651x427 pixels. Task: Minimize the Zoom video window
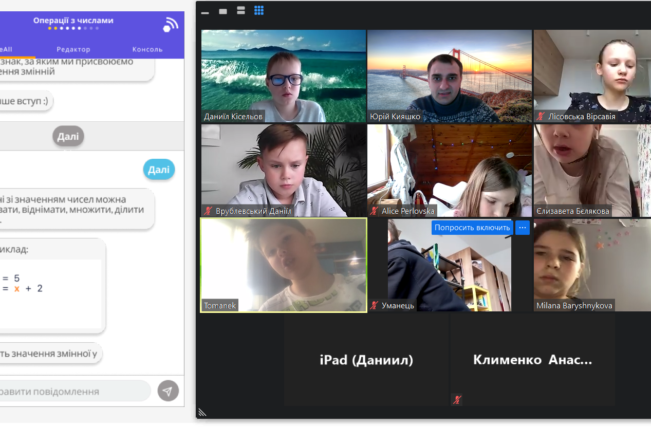[x=205, y=12]
